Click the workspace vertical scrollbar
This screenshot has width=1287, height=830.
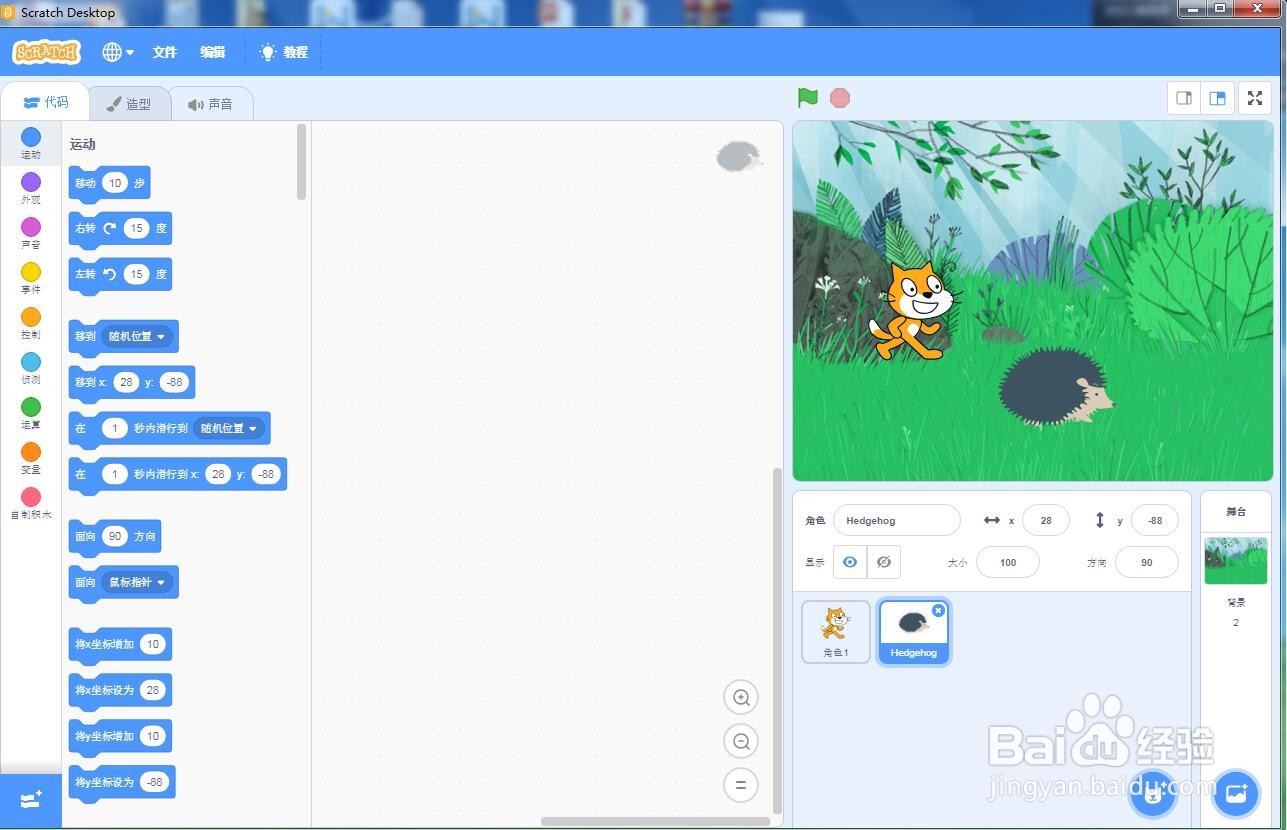pyautogui.click(x=778, y=640)
